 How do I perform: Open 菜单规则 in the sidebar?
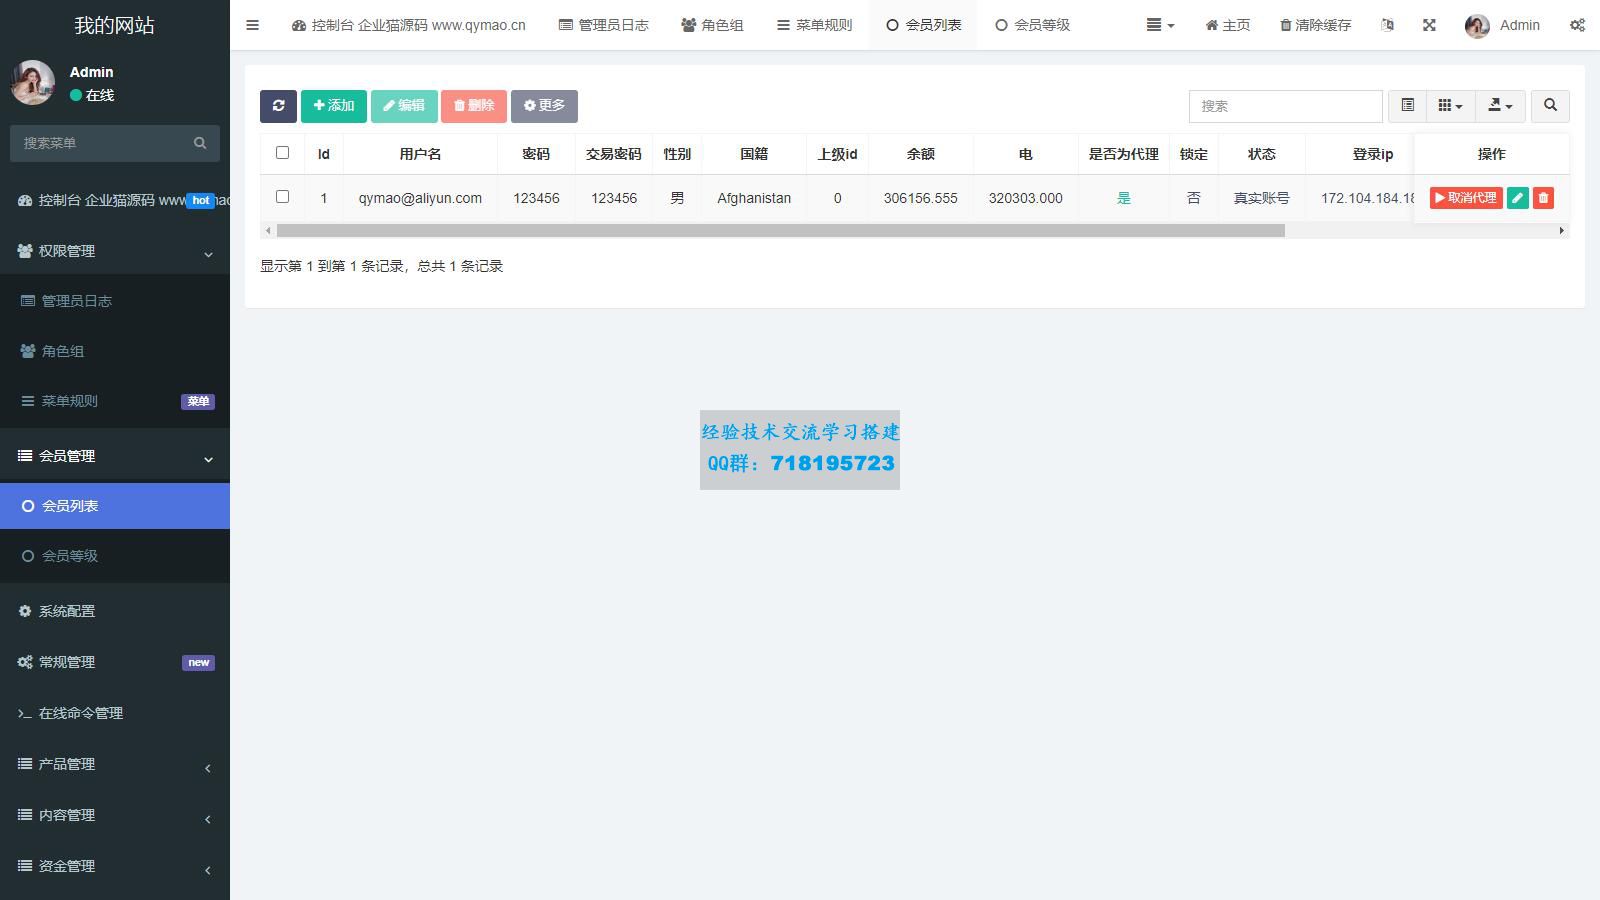point(70,401)
